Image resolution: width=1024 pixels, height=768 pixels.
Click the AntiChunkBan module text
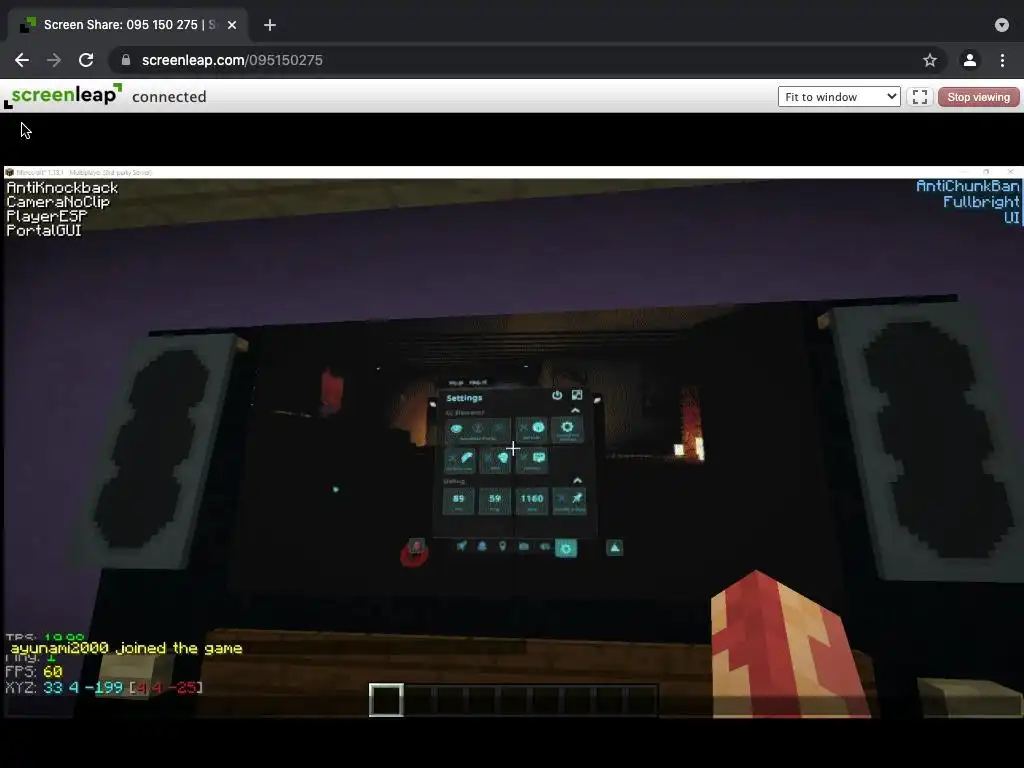(967, 186)
